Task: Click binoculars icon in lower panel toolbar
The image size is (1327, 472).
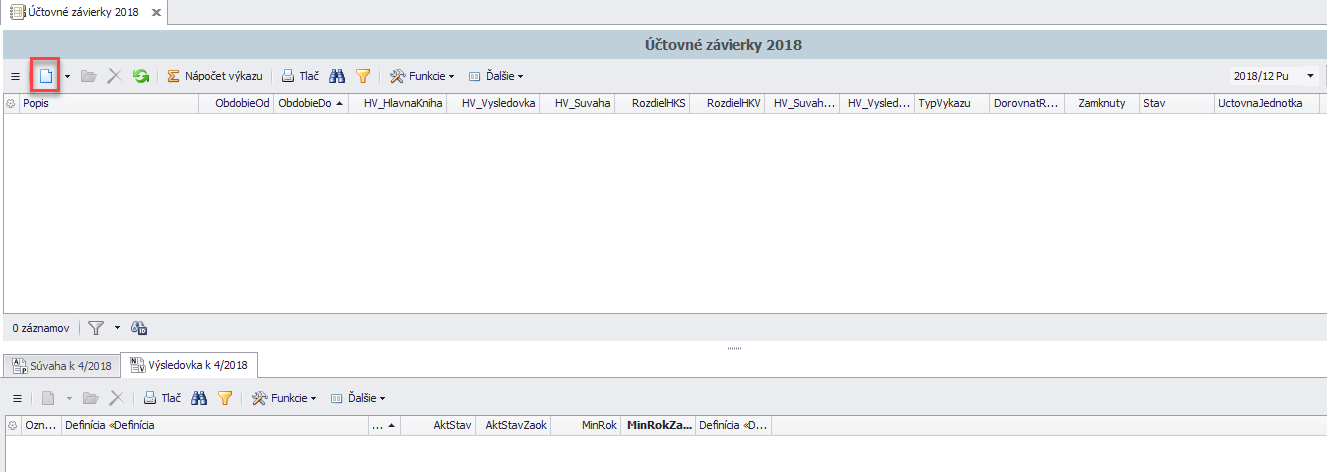Action: [200, 398]
